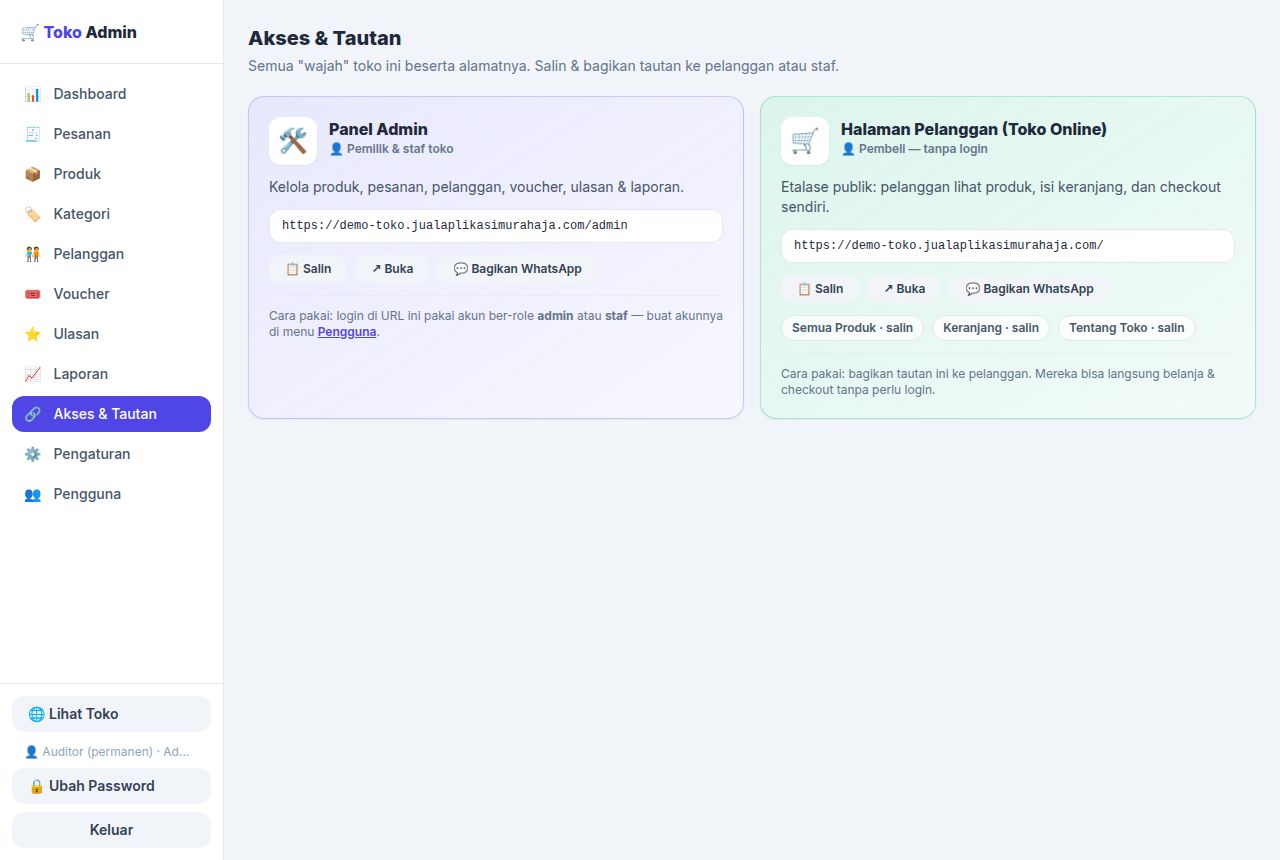Viewport: 1280px width, 860px height.
Task: Click the Pelanggan people icon
Action: [33, 254]
